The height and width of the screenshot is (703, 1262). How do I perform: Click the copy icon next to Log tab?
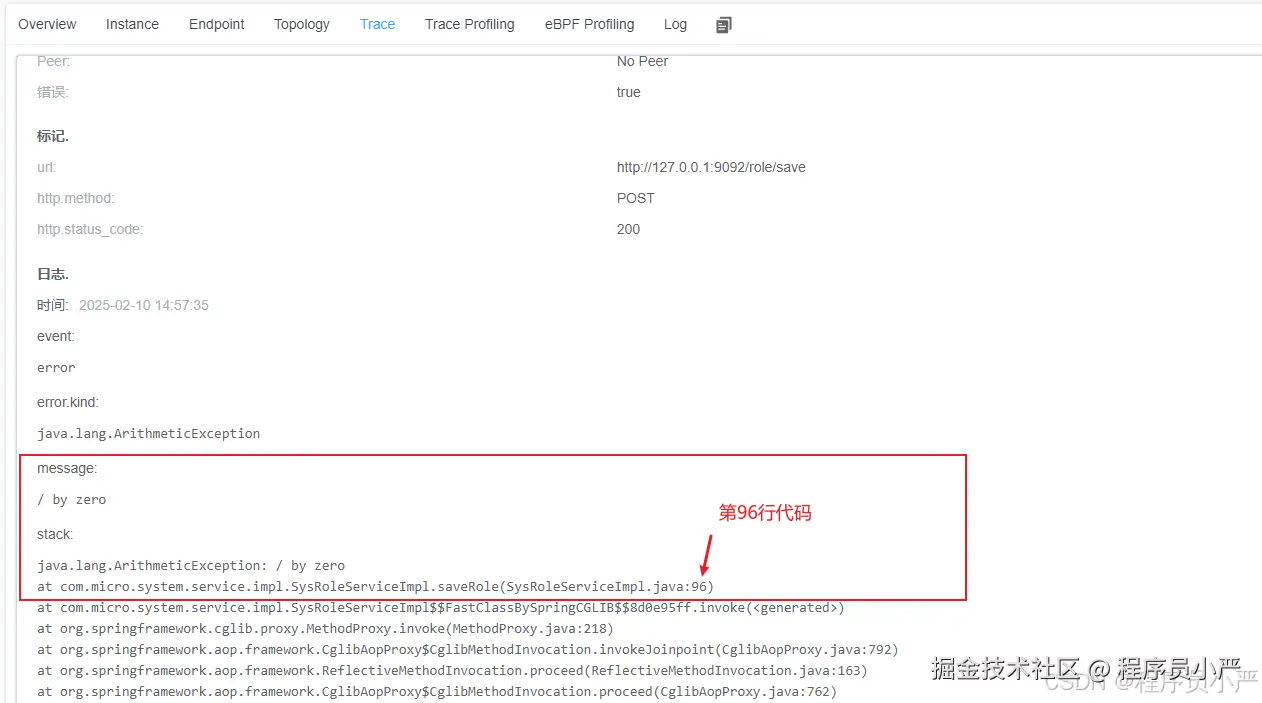(724, 25)
